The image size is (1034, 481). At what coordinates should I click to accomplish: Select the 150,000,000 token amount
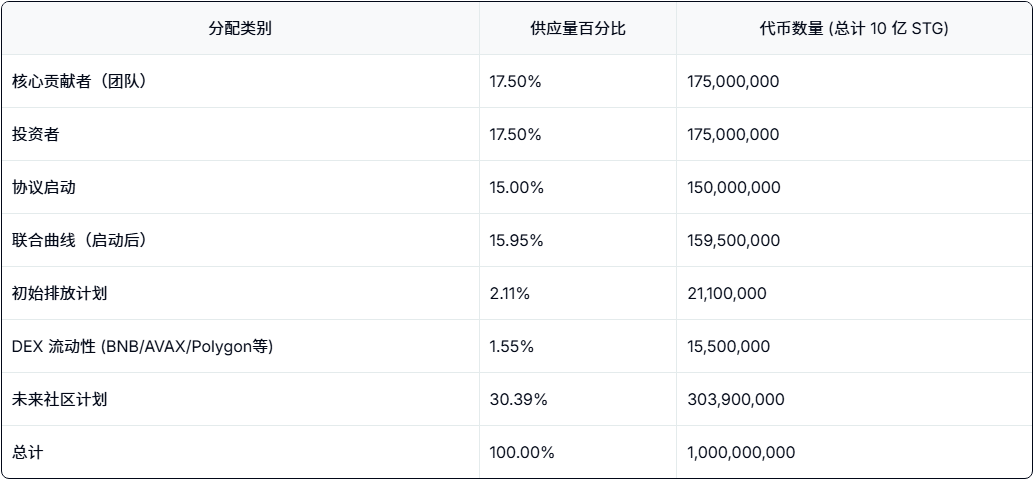[x=733, y=187]
